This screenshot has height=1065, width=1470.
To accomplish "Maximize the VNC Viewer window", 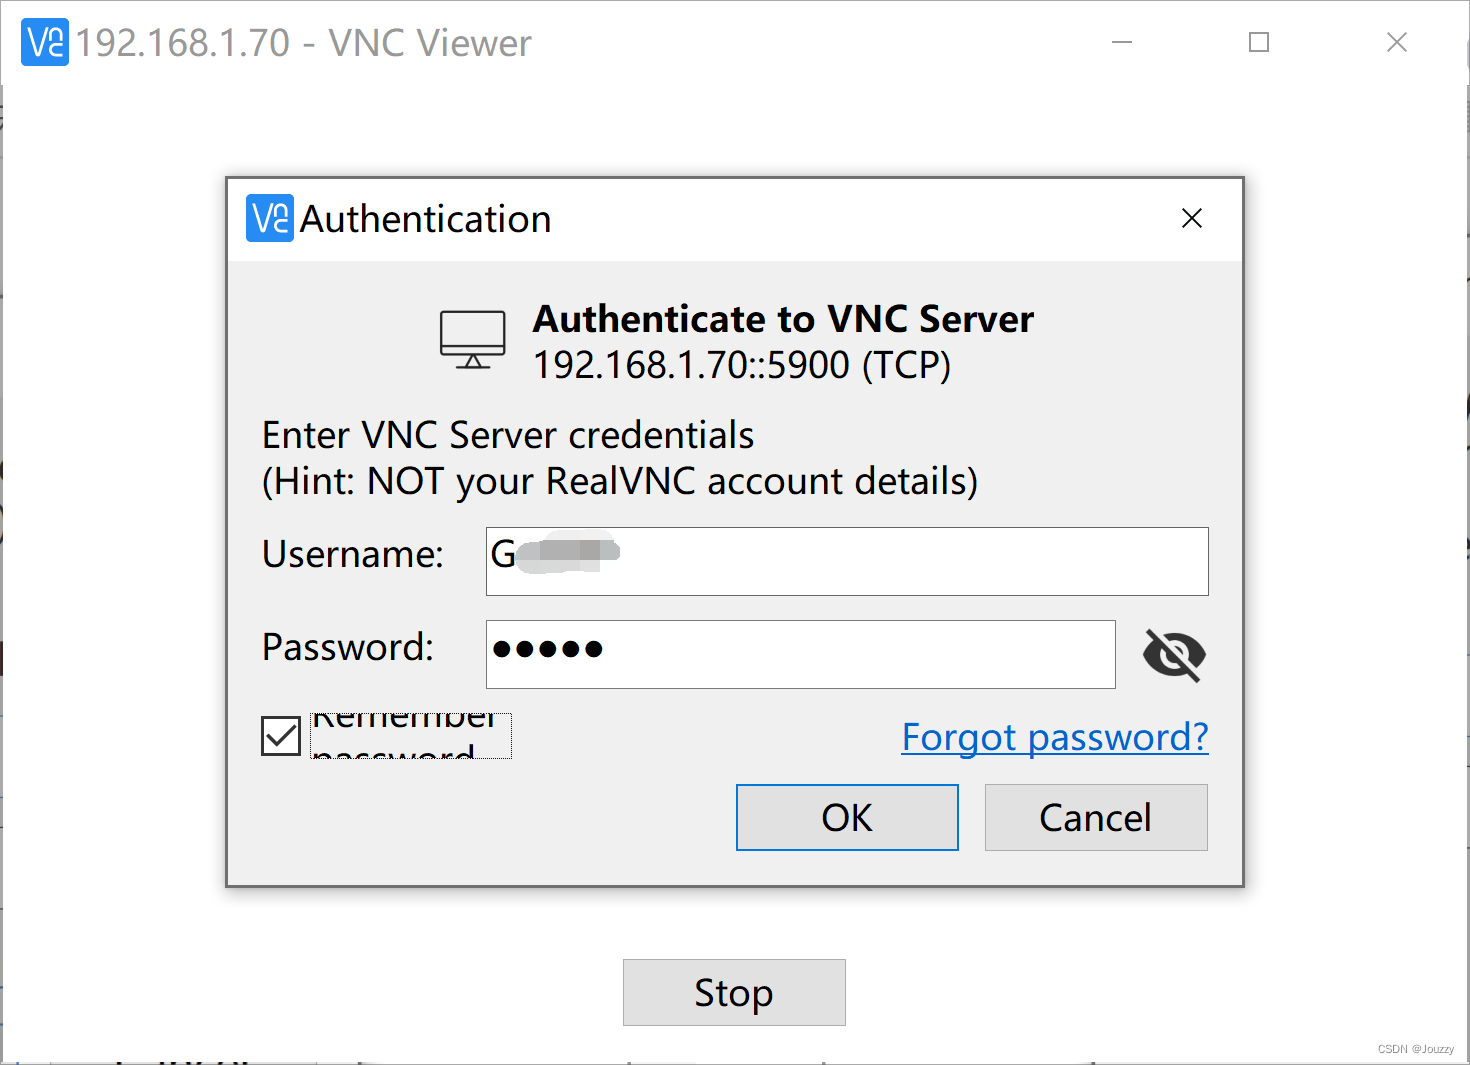I will (1258, 42).
